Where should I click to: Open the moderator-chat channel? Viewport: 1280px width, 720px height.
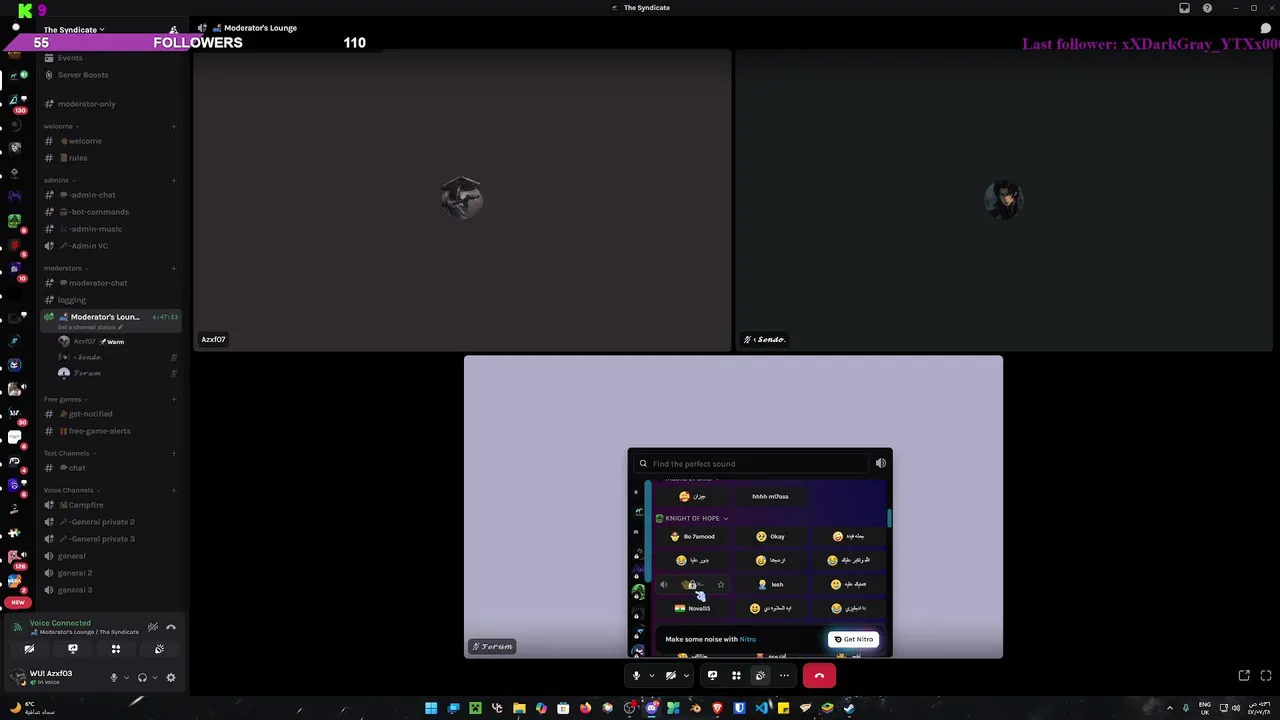tap(111, 283)
